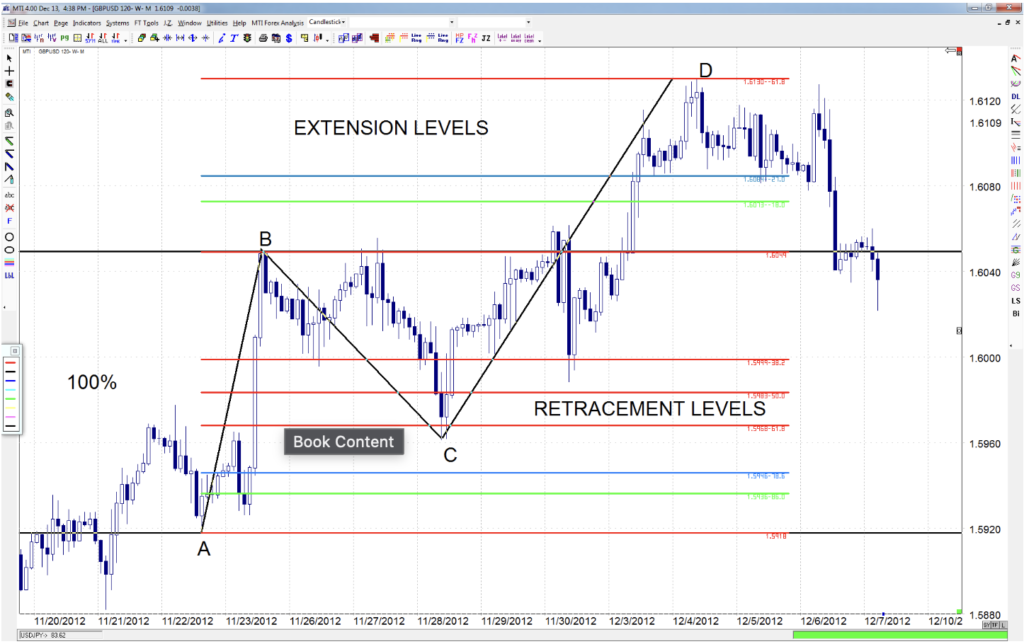The height and width of the screenshot is (644, 1024).
Task: Click the dollar sign toolbar icon
Action: click(x=289, y=38)
